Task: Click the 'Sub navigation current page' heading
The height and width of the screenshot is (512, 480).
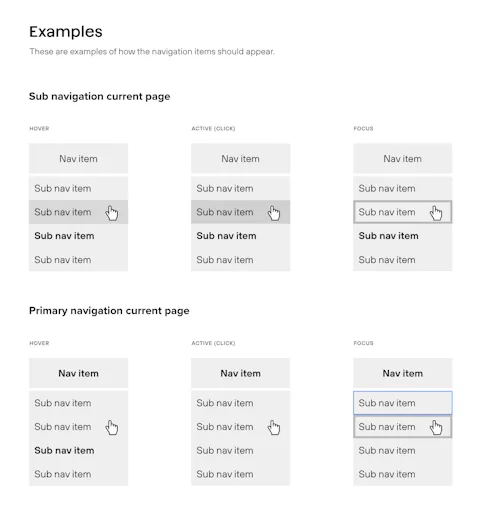Action: tap(99, 96)
